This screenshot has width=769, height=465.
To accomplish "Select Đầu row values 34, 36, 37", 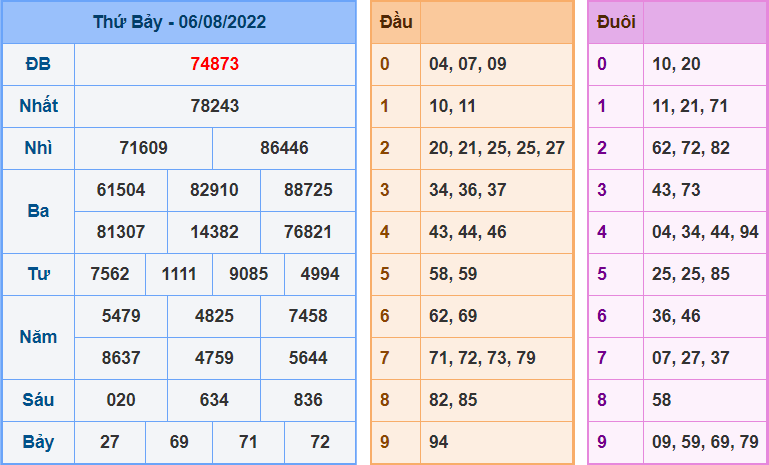I will tap(468, 190).
